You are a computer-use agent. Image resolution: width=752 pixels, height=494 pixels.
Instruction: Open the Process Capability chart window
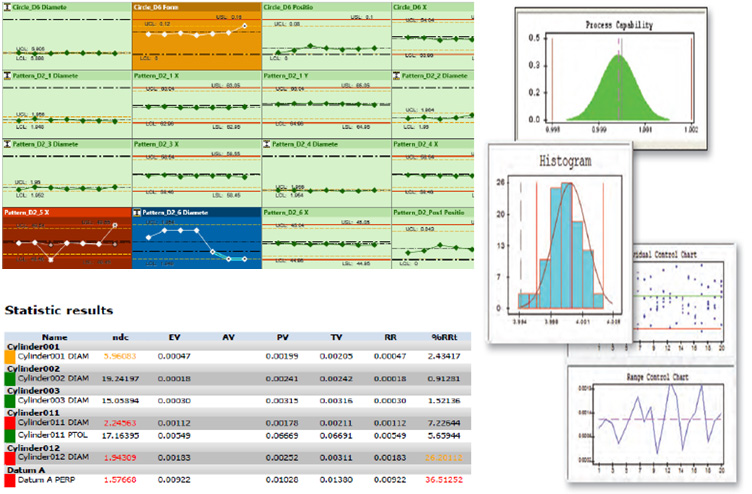coord(611,78)
